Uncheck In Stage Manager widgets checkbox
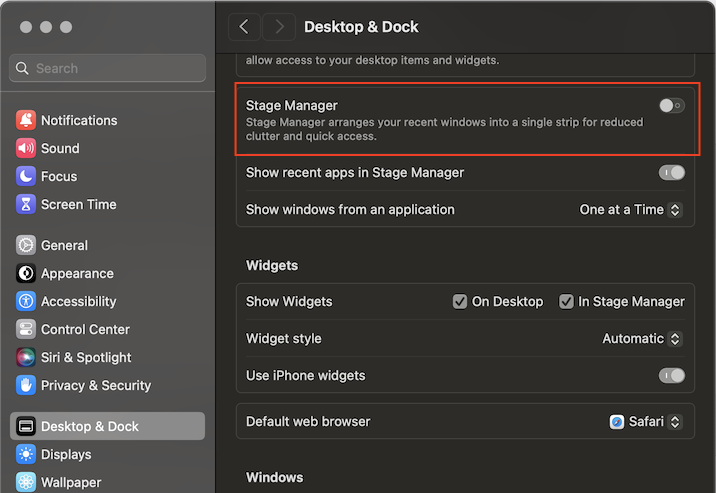Screen dimensions: 716x493 pos(566,301)
